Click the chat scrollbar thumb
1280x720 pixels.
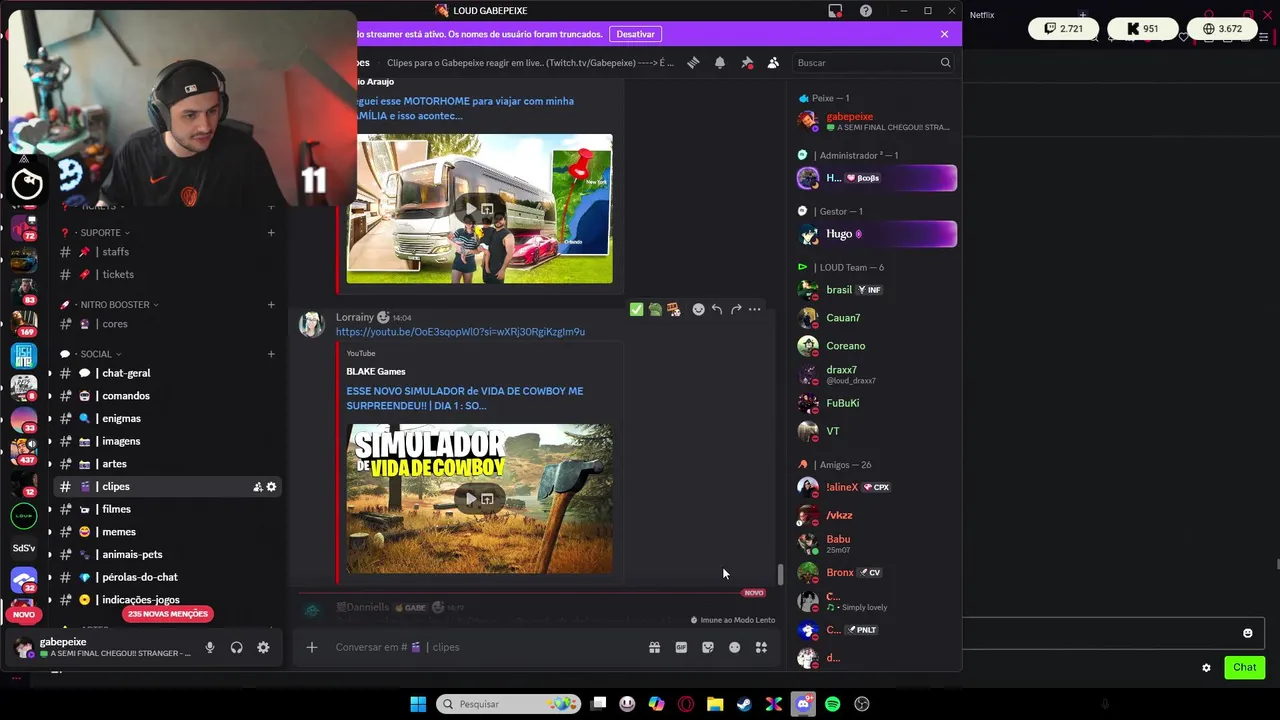click(x=780, y=575)
